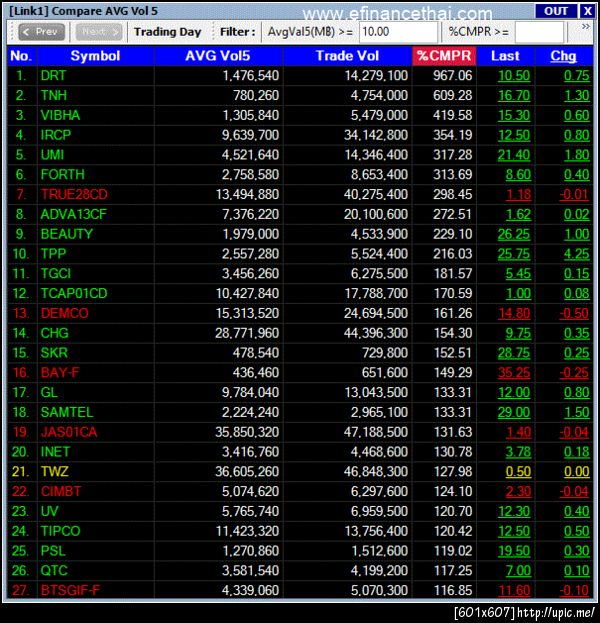This screenshot has width=600, height=623.
Task: Click SKR last price 28.75
Action: click(x=514, y=353)
